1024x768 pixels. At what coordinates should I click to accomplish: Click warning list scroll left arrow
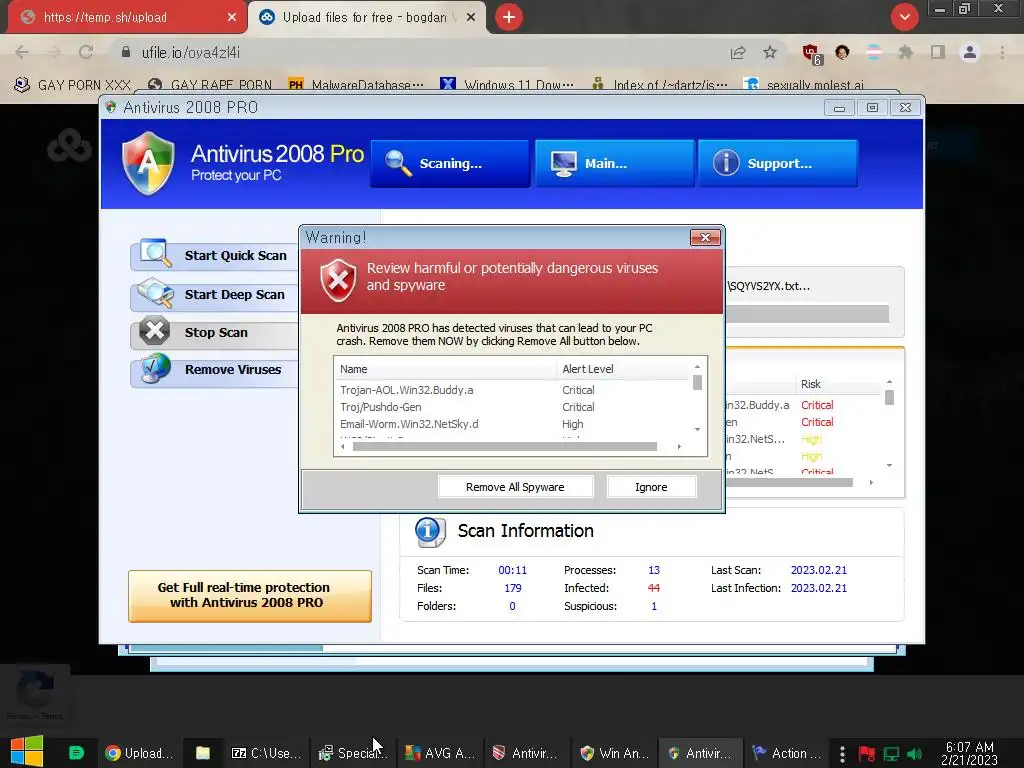tap(343, 447)
